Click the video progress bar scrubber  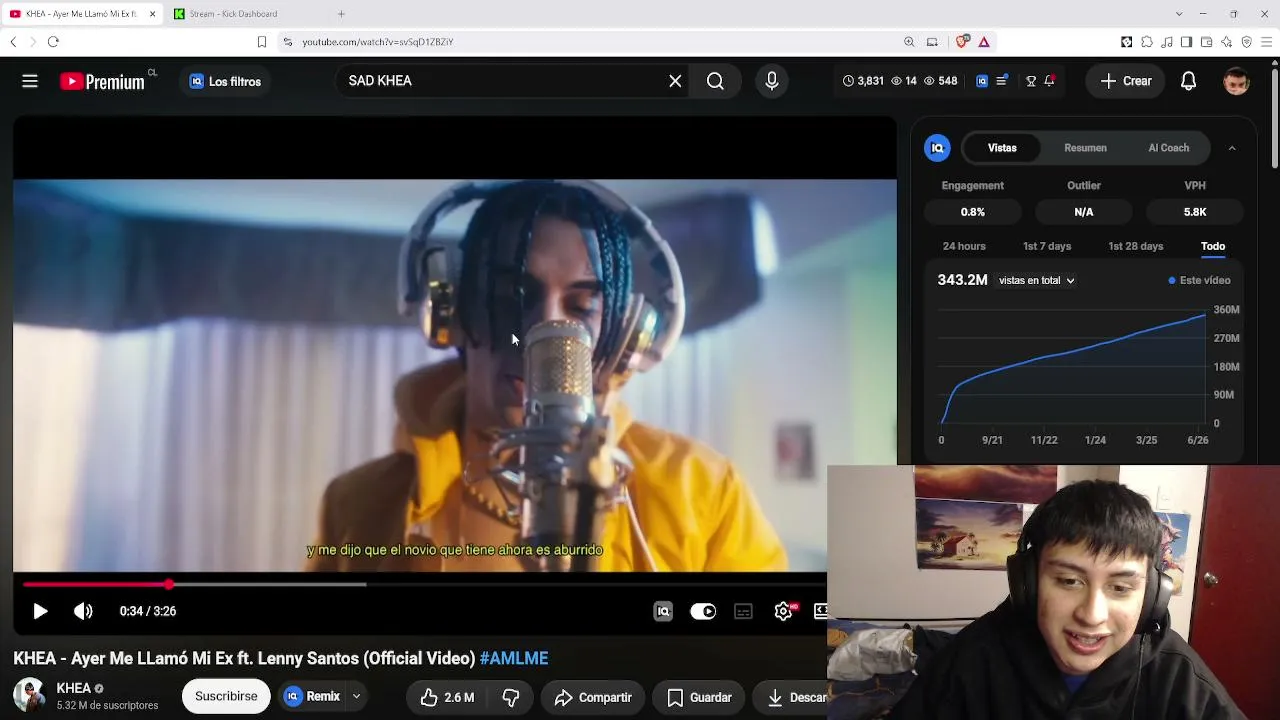pyautogui.click(x=169, y=584)
